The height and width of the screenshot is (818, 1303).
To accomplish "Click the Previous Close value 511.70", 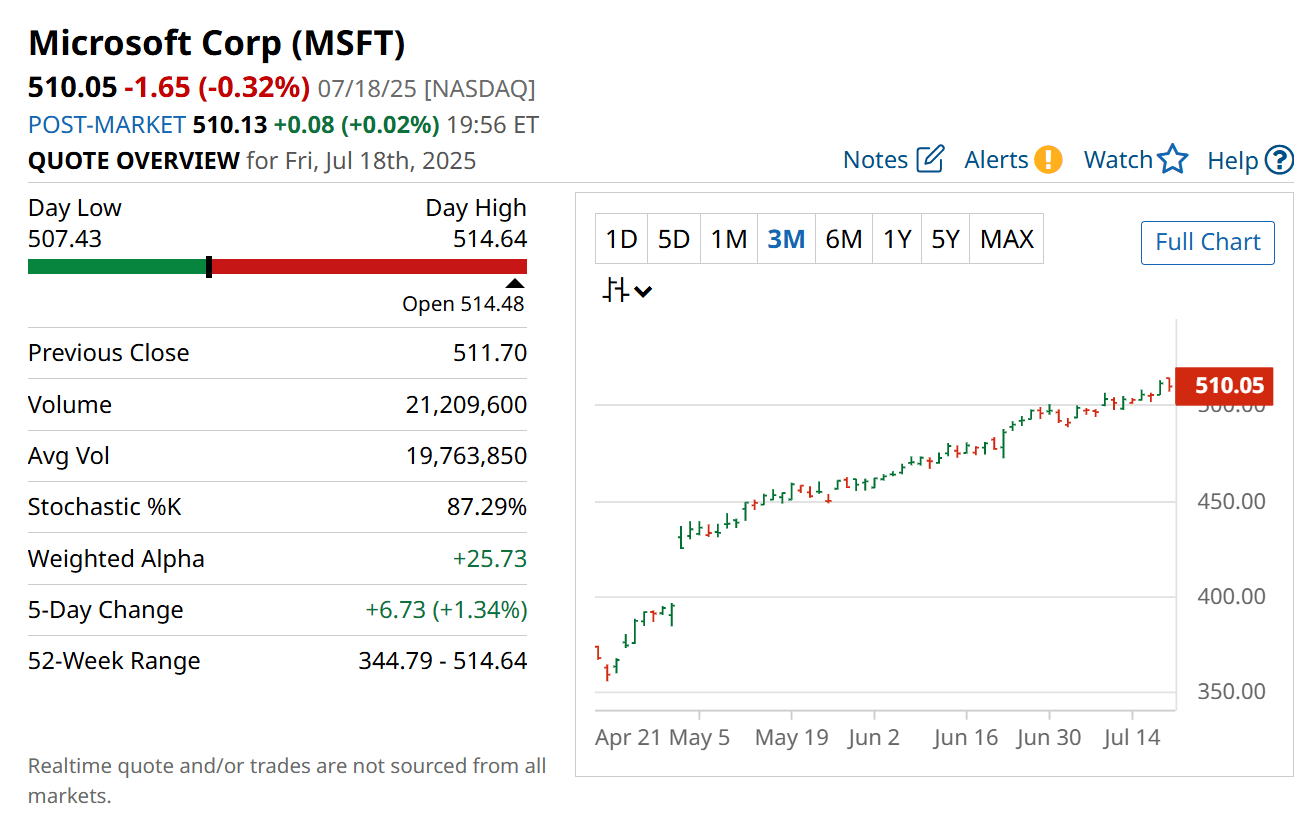I will click(x=490, y=353).
